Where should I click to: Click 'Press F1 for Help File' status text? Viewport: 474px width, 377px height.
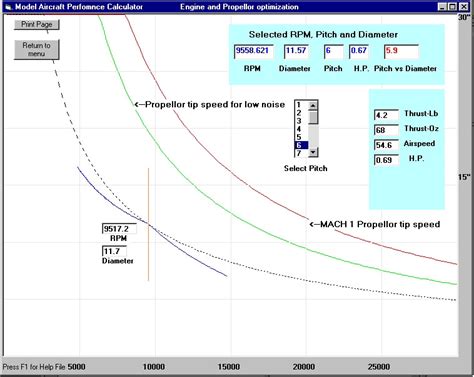pyautogui.click(x=34, y=367)
